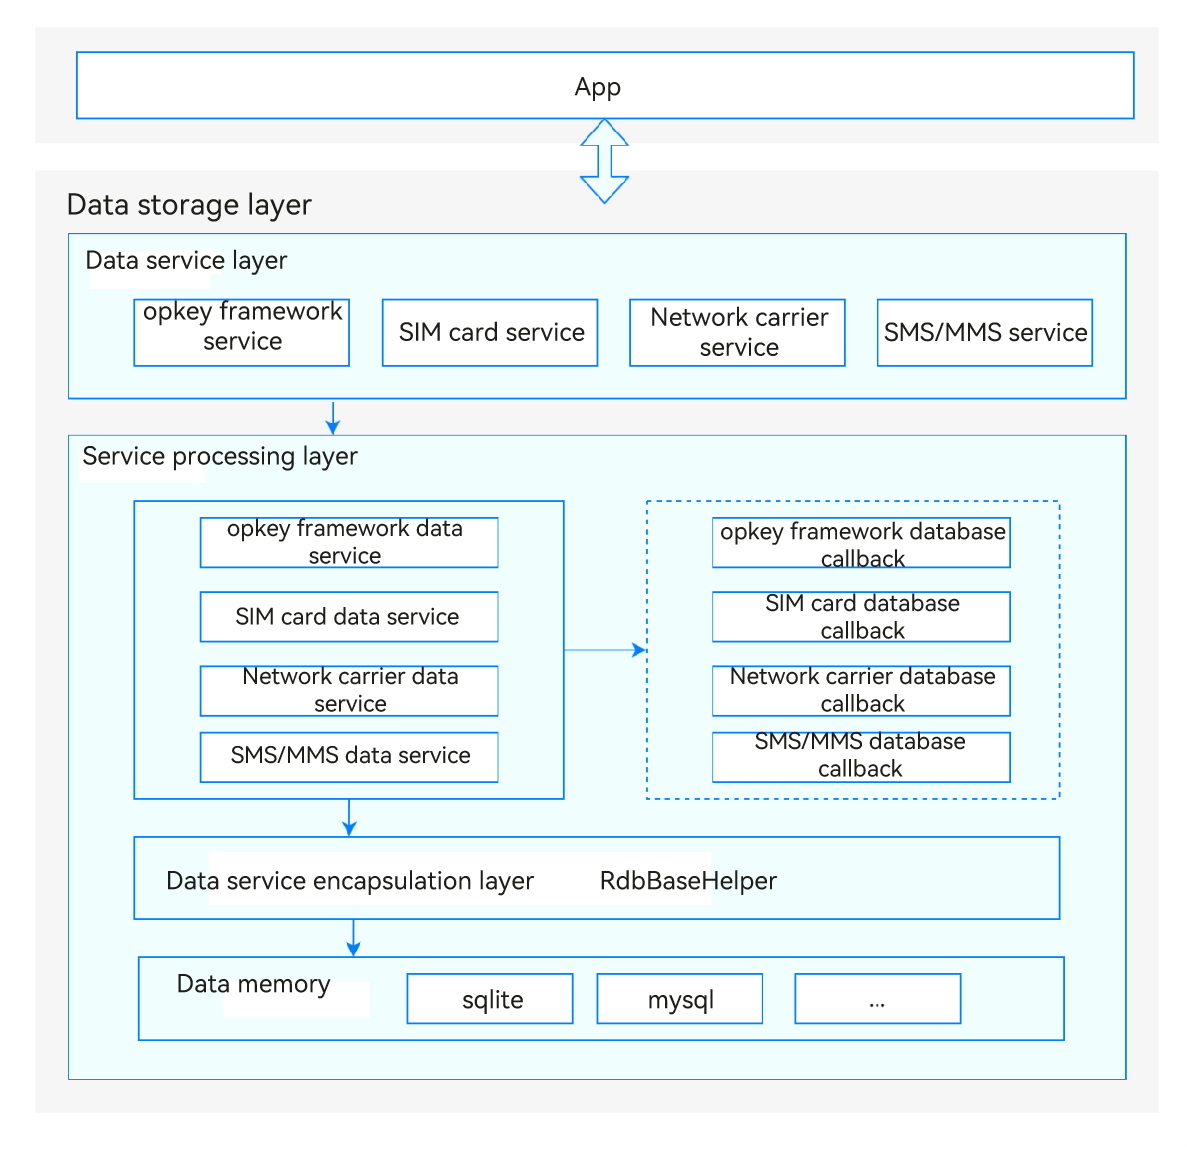Click the Network carrier data service box
The image size is (1187, 1149).
[x=349, y=690]
